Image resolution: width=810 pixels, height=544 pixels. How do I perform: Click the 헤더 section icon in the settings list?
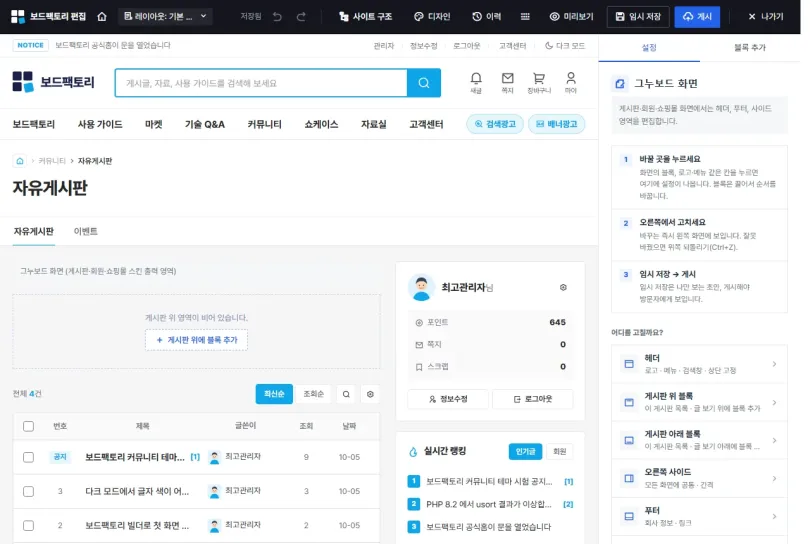click(x=629, y=364)
